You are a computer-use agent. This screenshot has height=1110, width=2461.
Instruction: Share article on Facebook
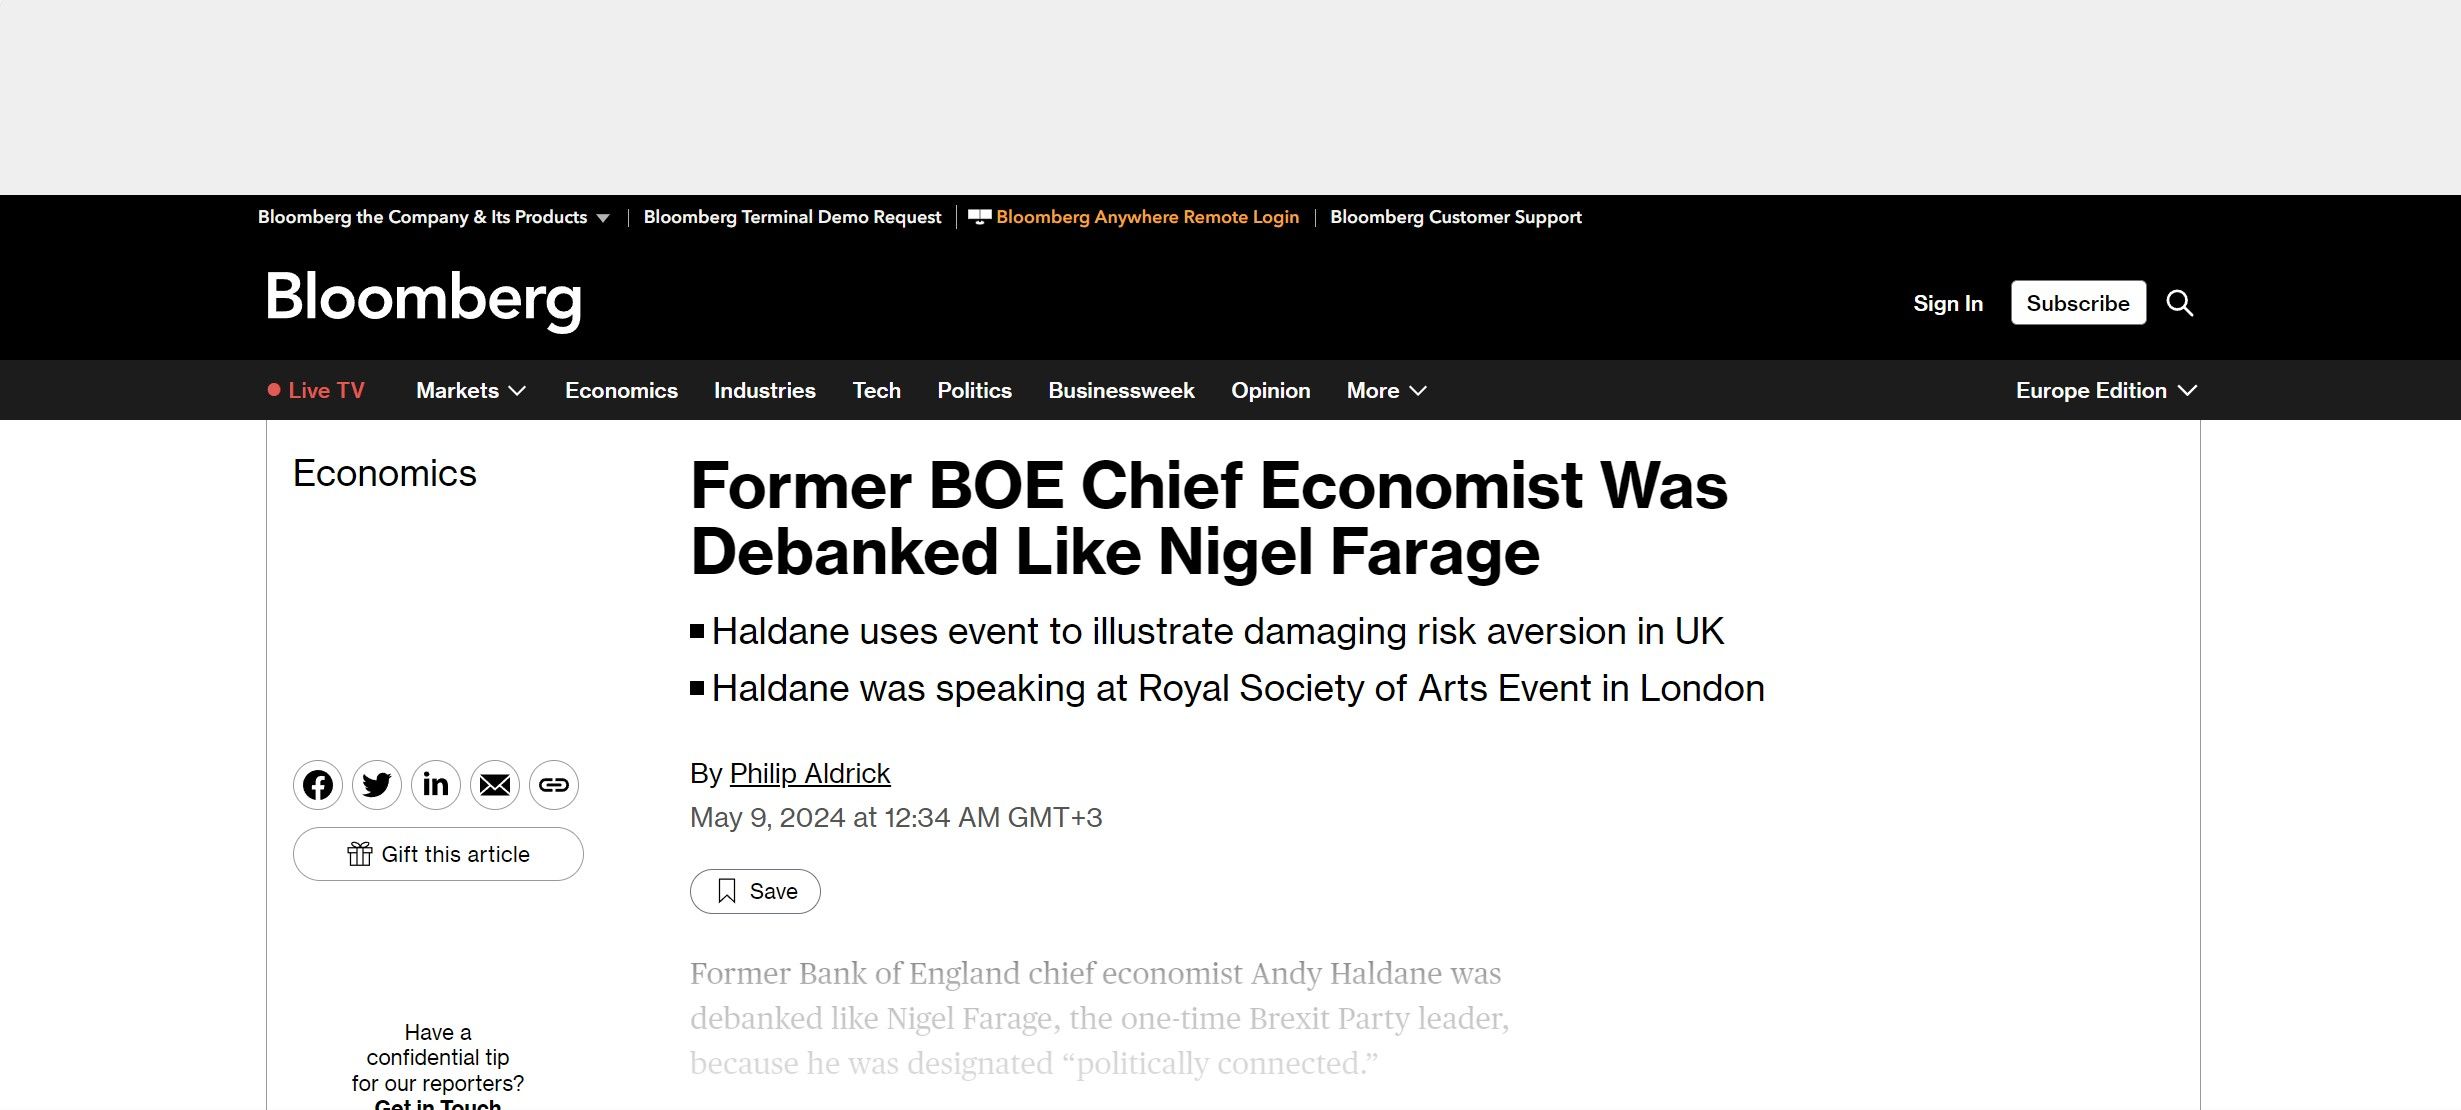tap(318, 785)
